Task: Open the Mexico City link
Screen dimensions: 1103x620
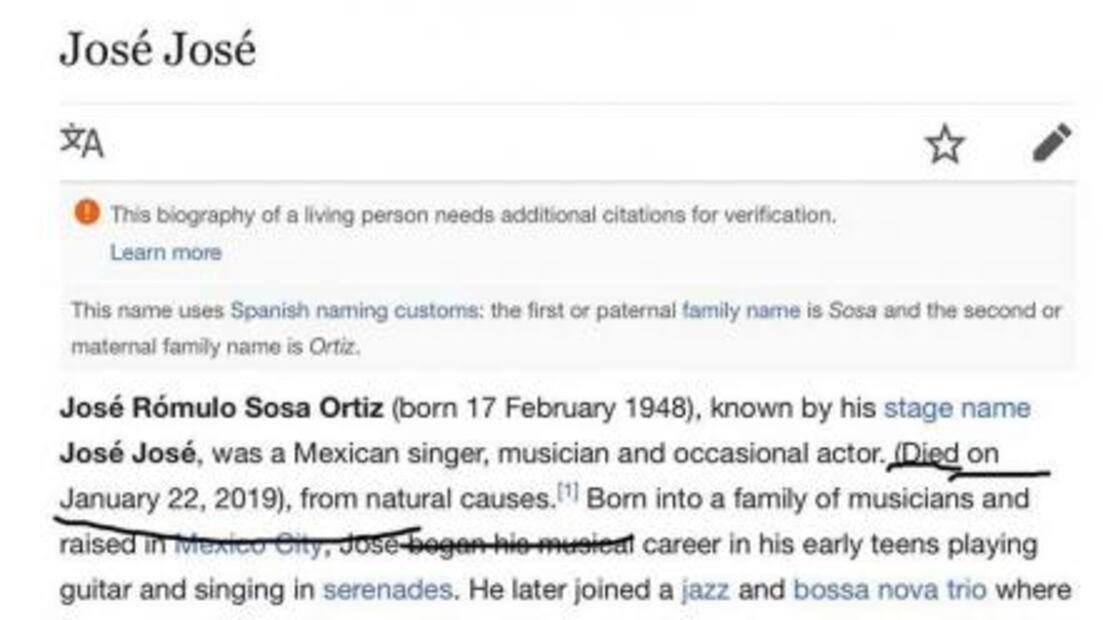Action: [x=248, y=545]
